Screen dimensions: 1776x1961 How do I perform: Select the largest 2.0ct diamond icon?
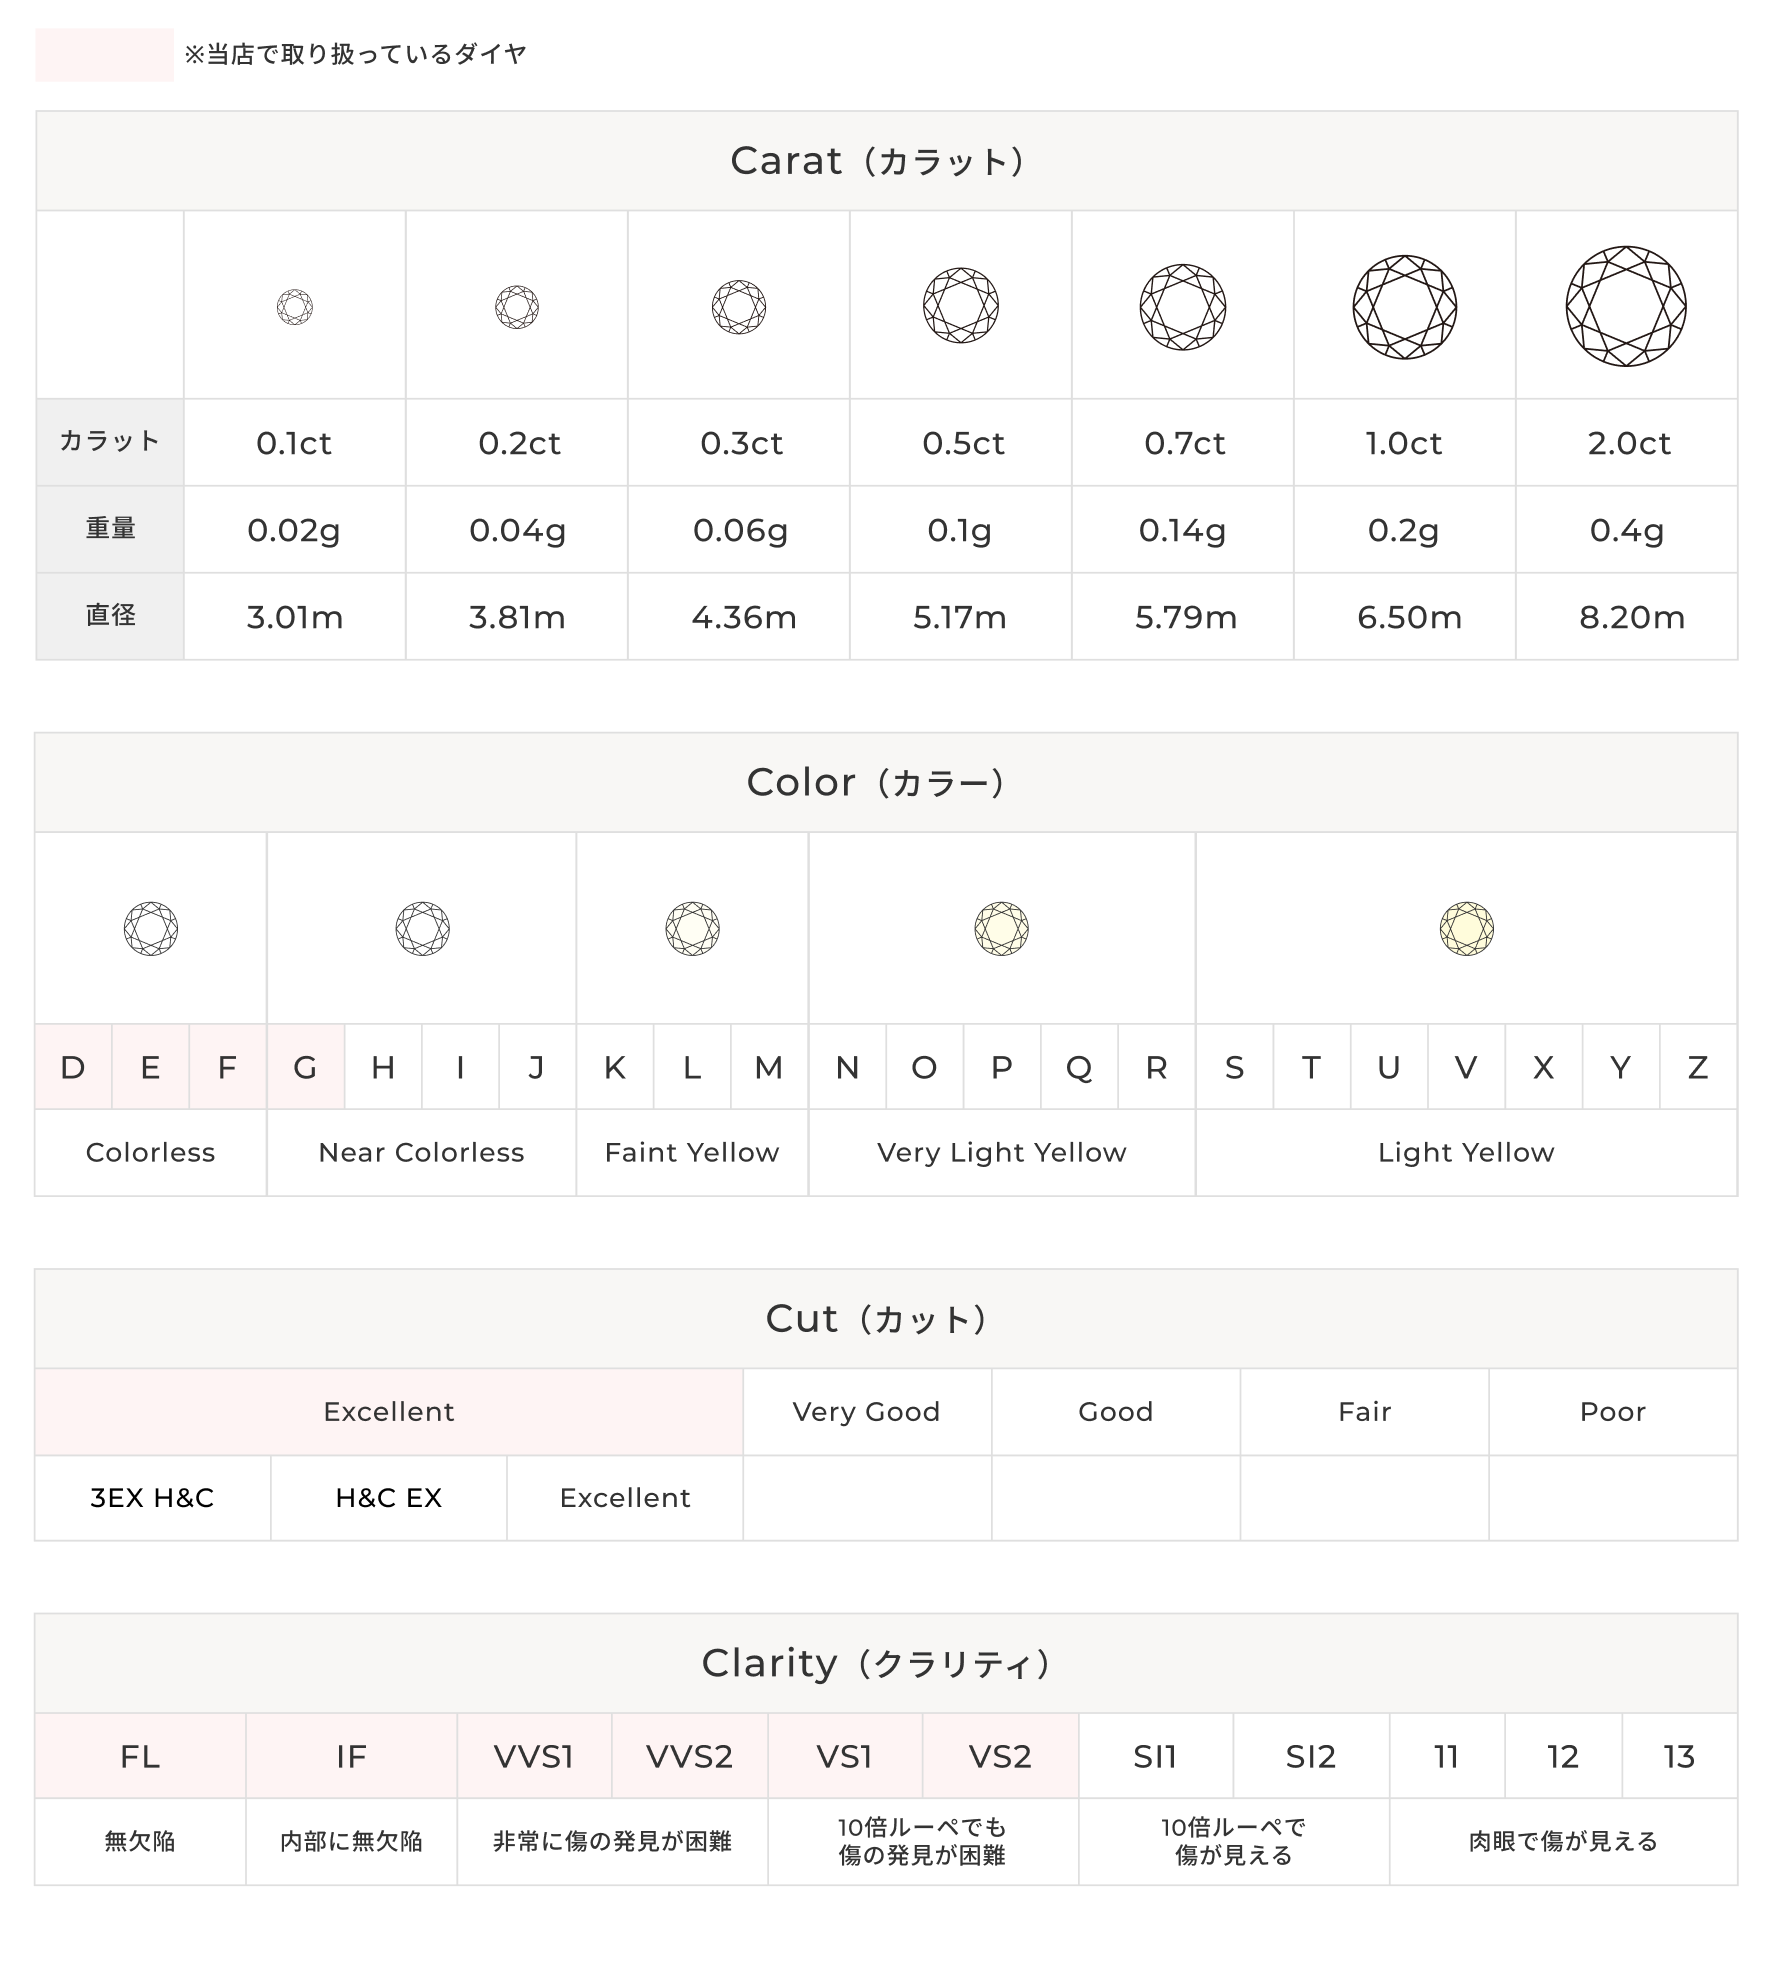(1626, 306)
